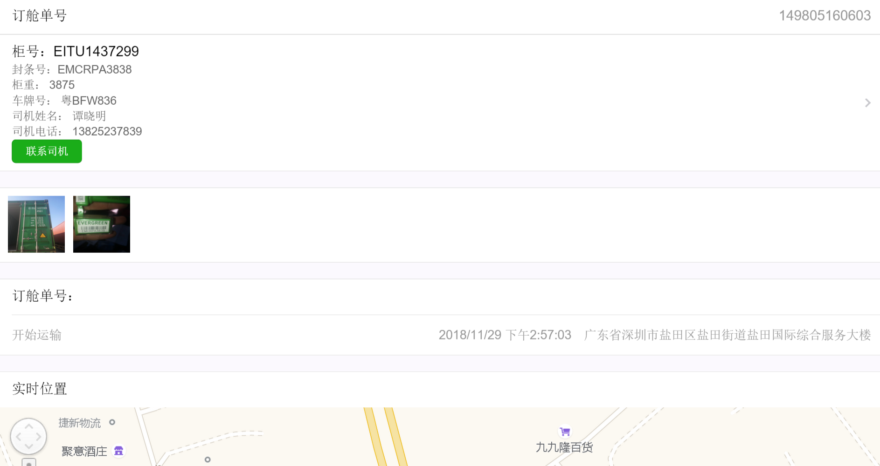
Task: Click the 九九隆百货 map label
Action: 564,447
